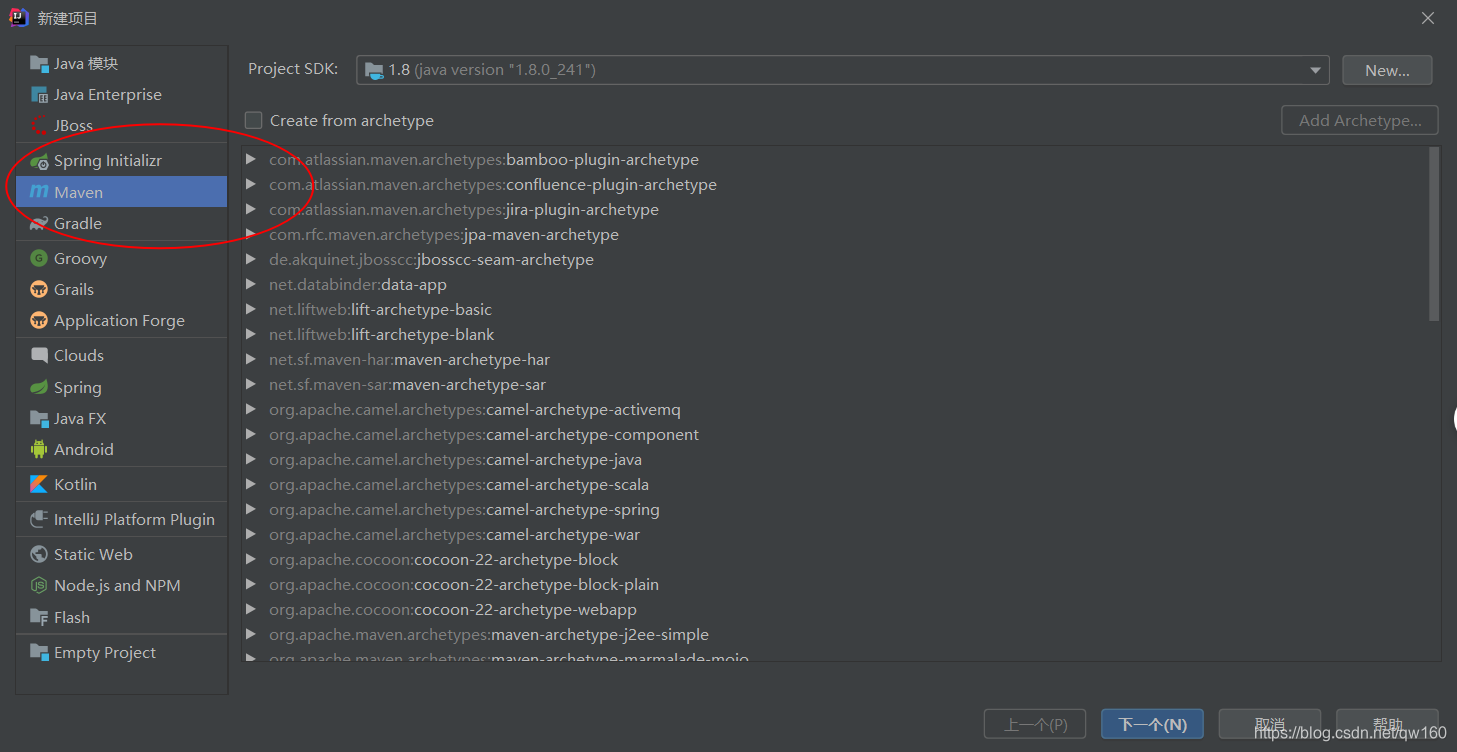Viewport: 1457px width, 752px height.
Task: Select the JBoss icon
Action: coord(39,126)
